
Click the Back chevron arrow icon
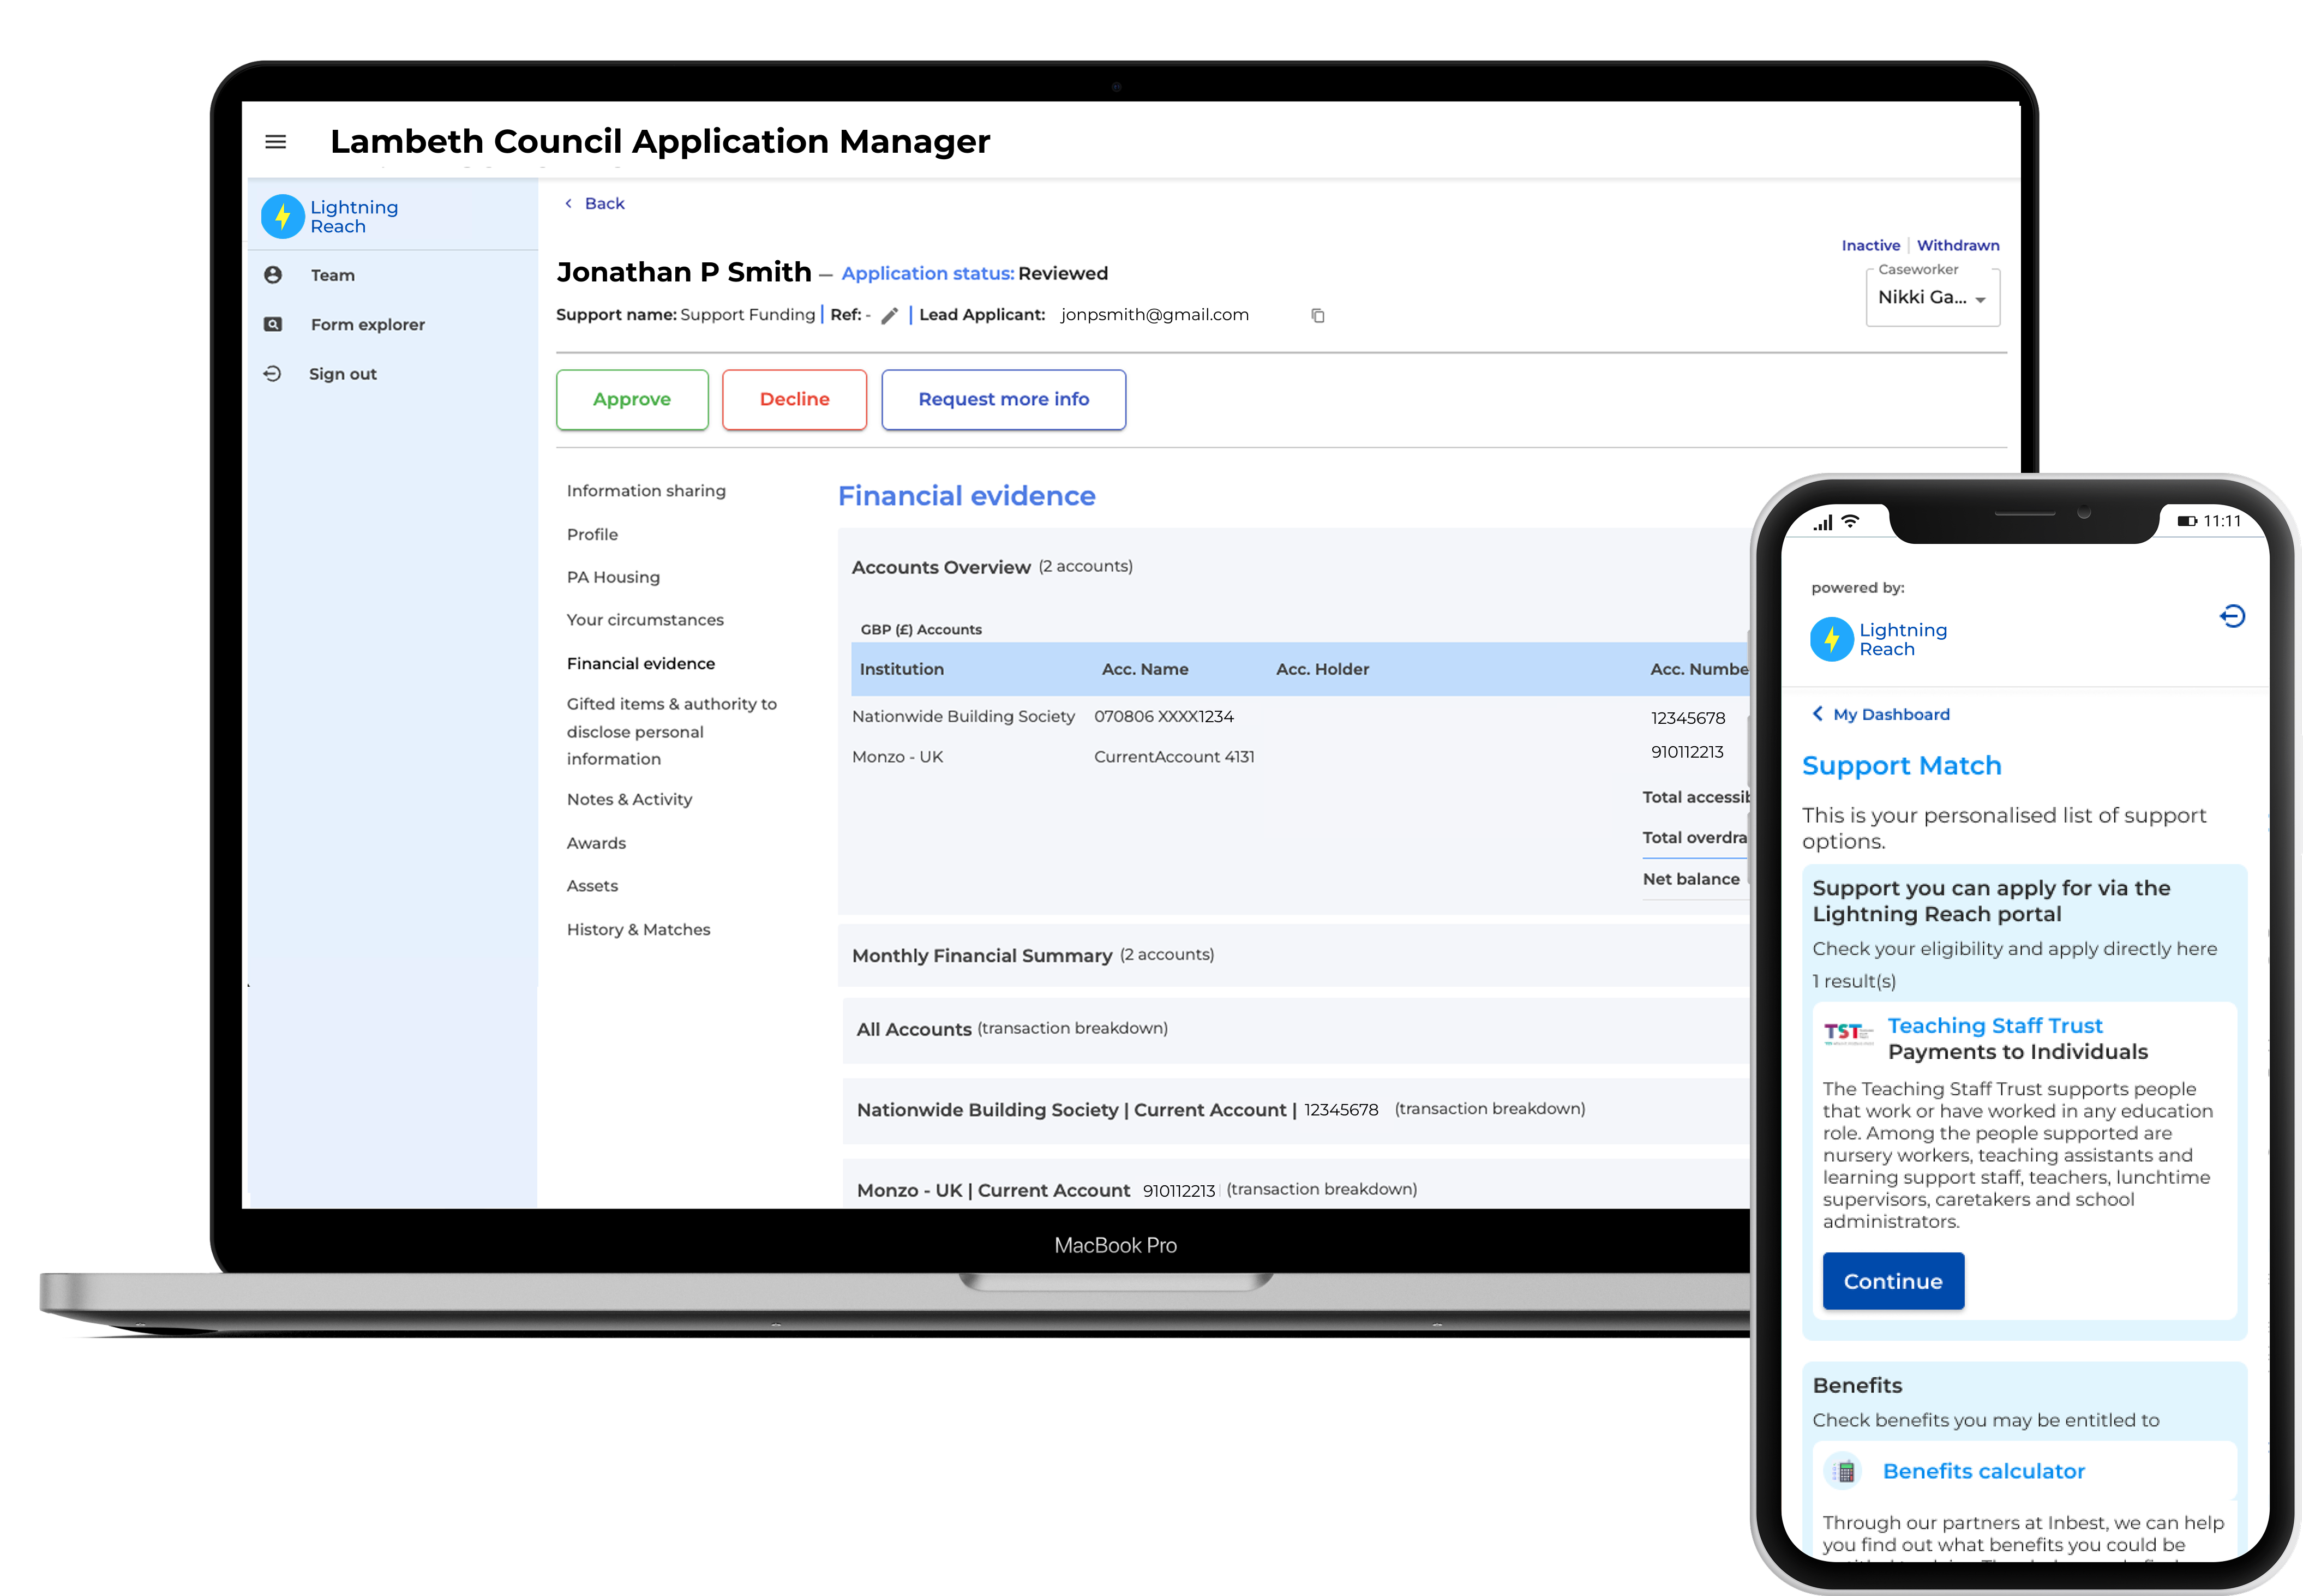569,203
